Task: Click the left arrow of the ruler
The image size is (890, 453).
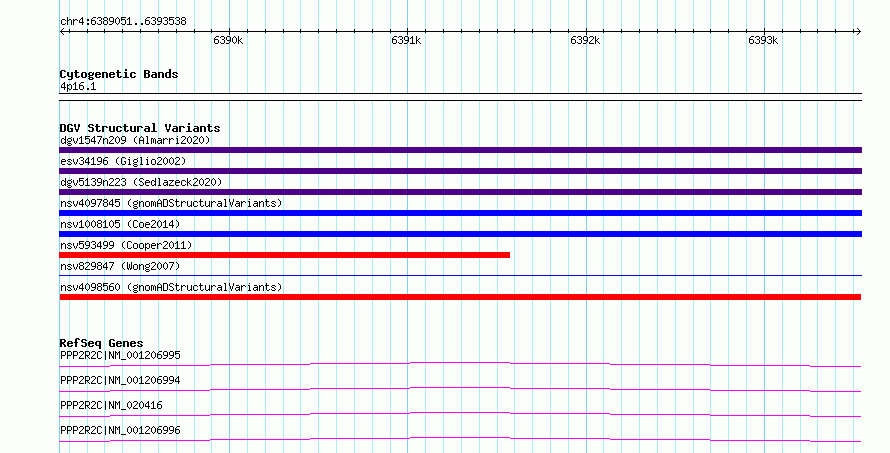Action: [63, 32]
